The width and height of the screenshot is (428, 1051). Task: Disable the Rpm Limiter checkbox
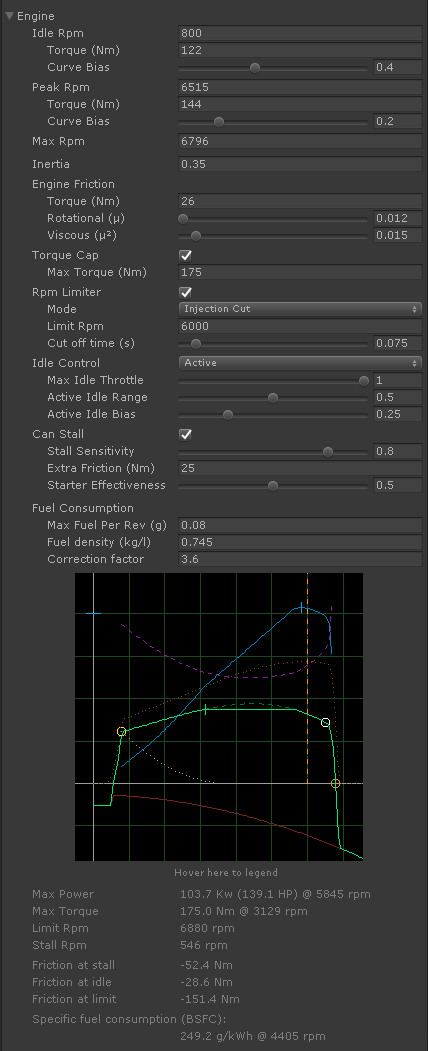(186, 292)
